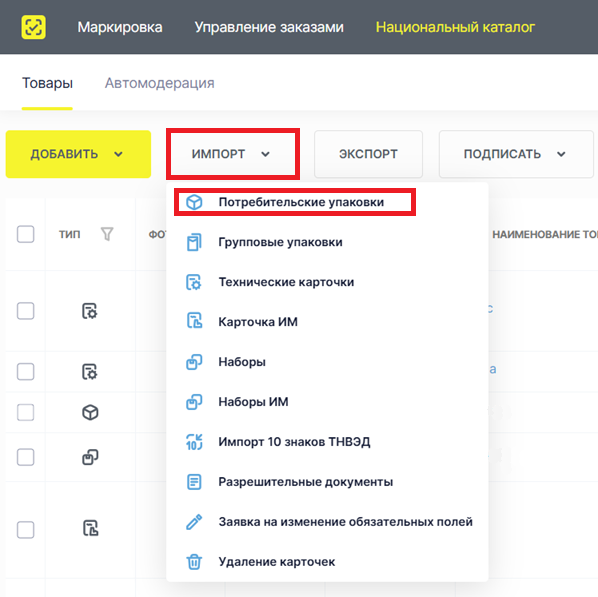Viewport: 598px width, 597px height.
Task: Click the ТИП column header
Action: (x=69, y=234)
